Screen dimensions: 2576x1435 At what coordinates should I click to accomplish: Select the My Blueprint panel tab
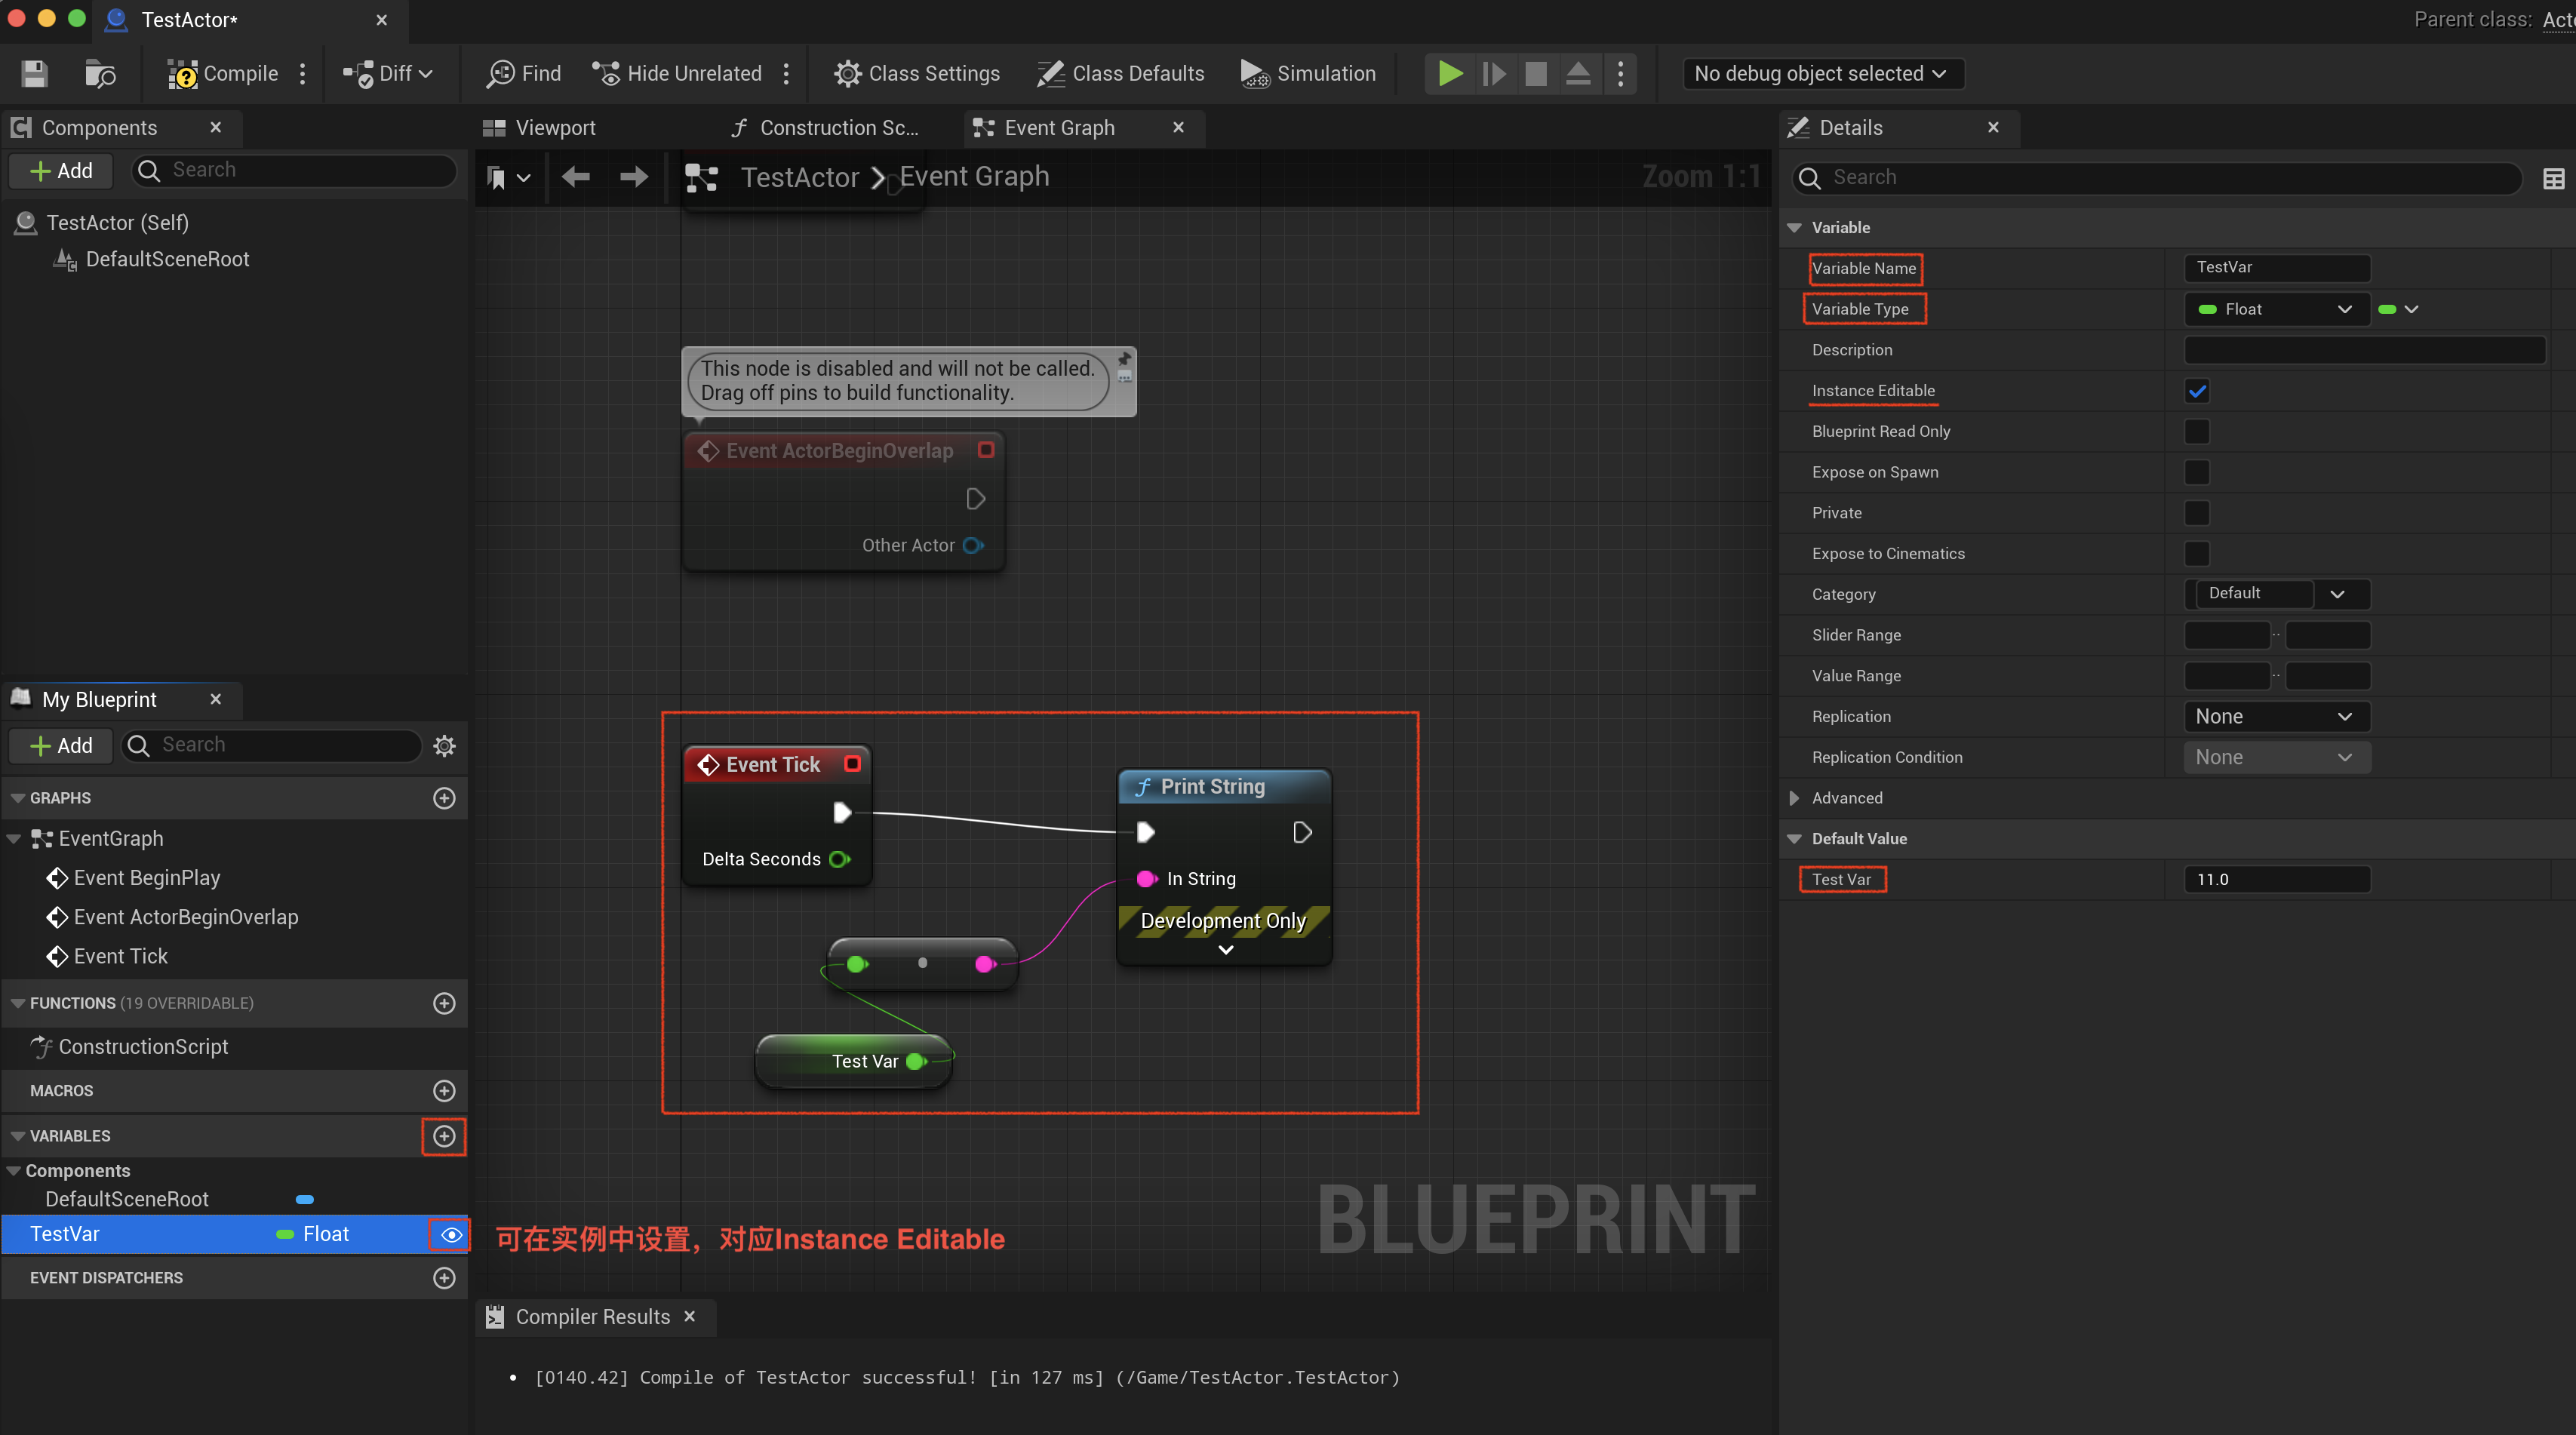[x=99, y=699]
